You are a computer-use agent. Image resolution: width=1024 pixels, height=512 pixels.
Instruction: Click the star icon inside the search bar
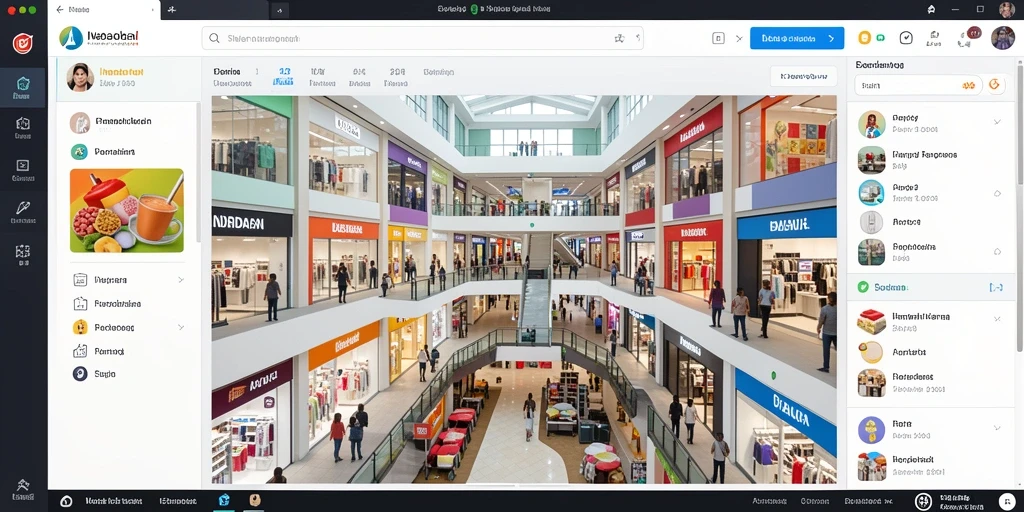click(x=619, y=39)
